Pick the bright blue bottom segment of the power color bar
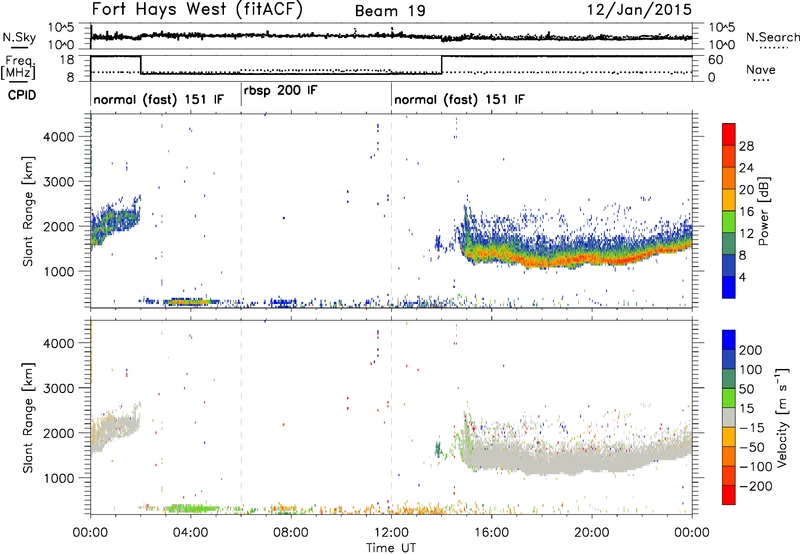The image size is (800, 554). click(x=729, y=287)
